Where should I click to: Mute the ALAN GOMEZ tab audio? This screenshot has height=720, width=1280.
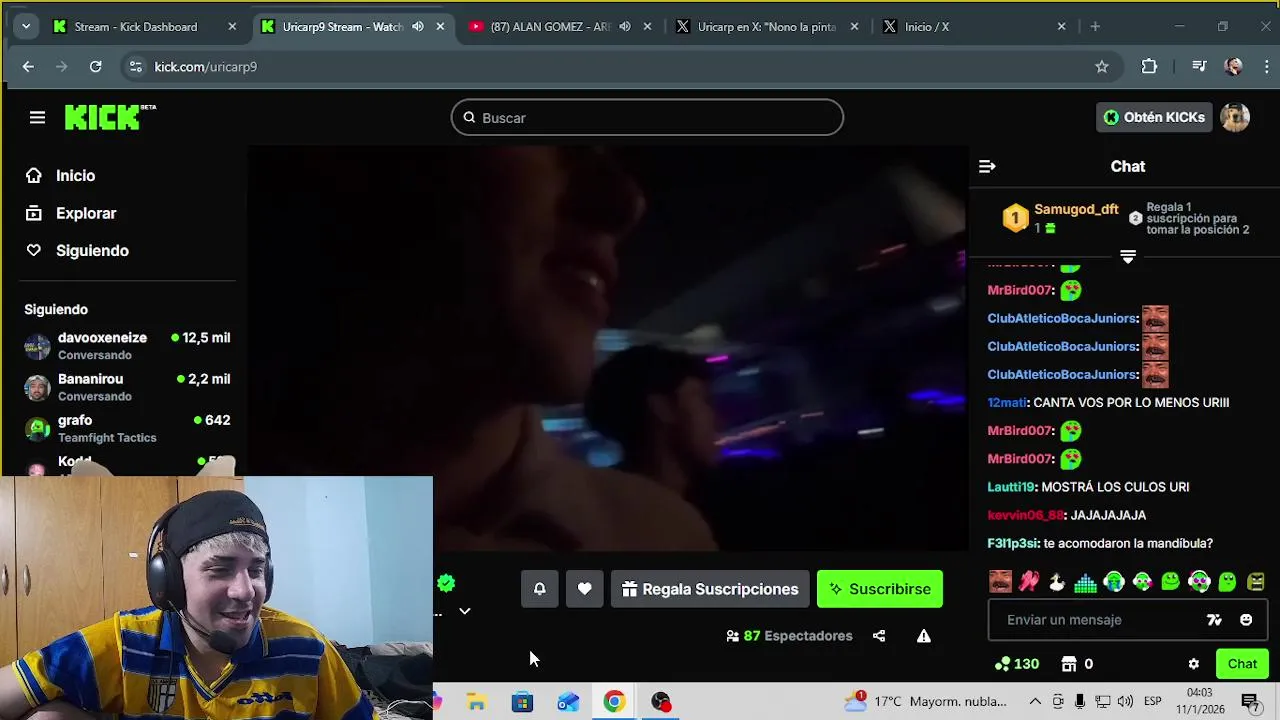tap(625, 27)
